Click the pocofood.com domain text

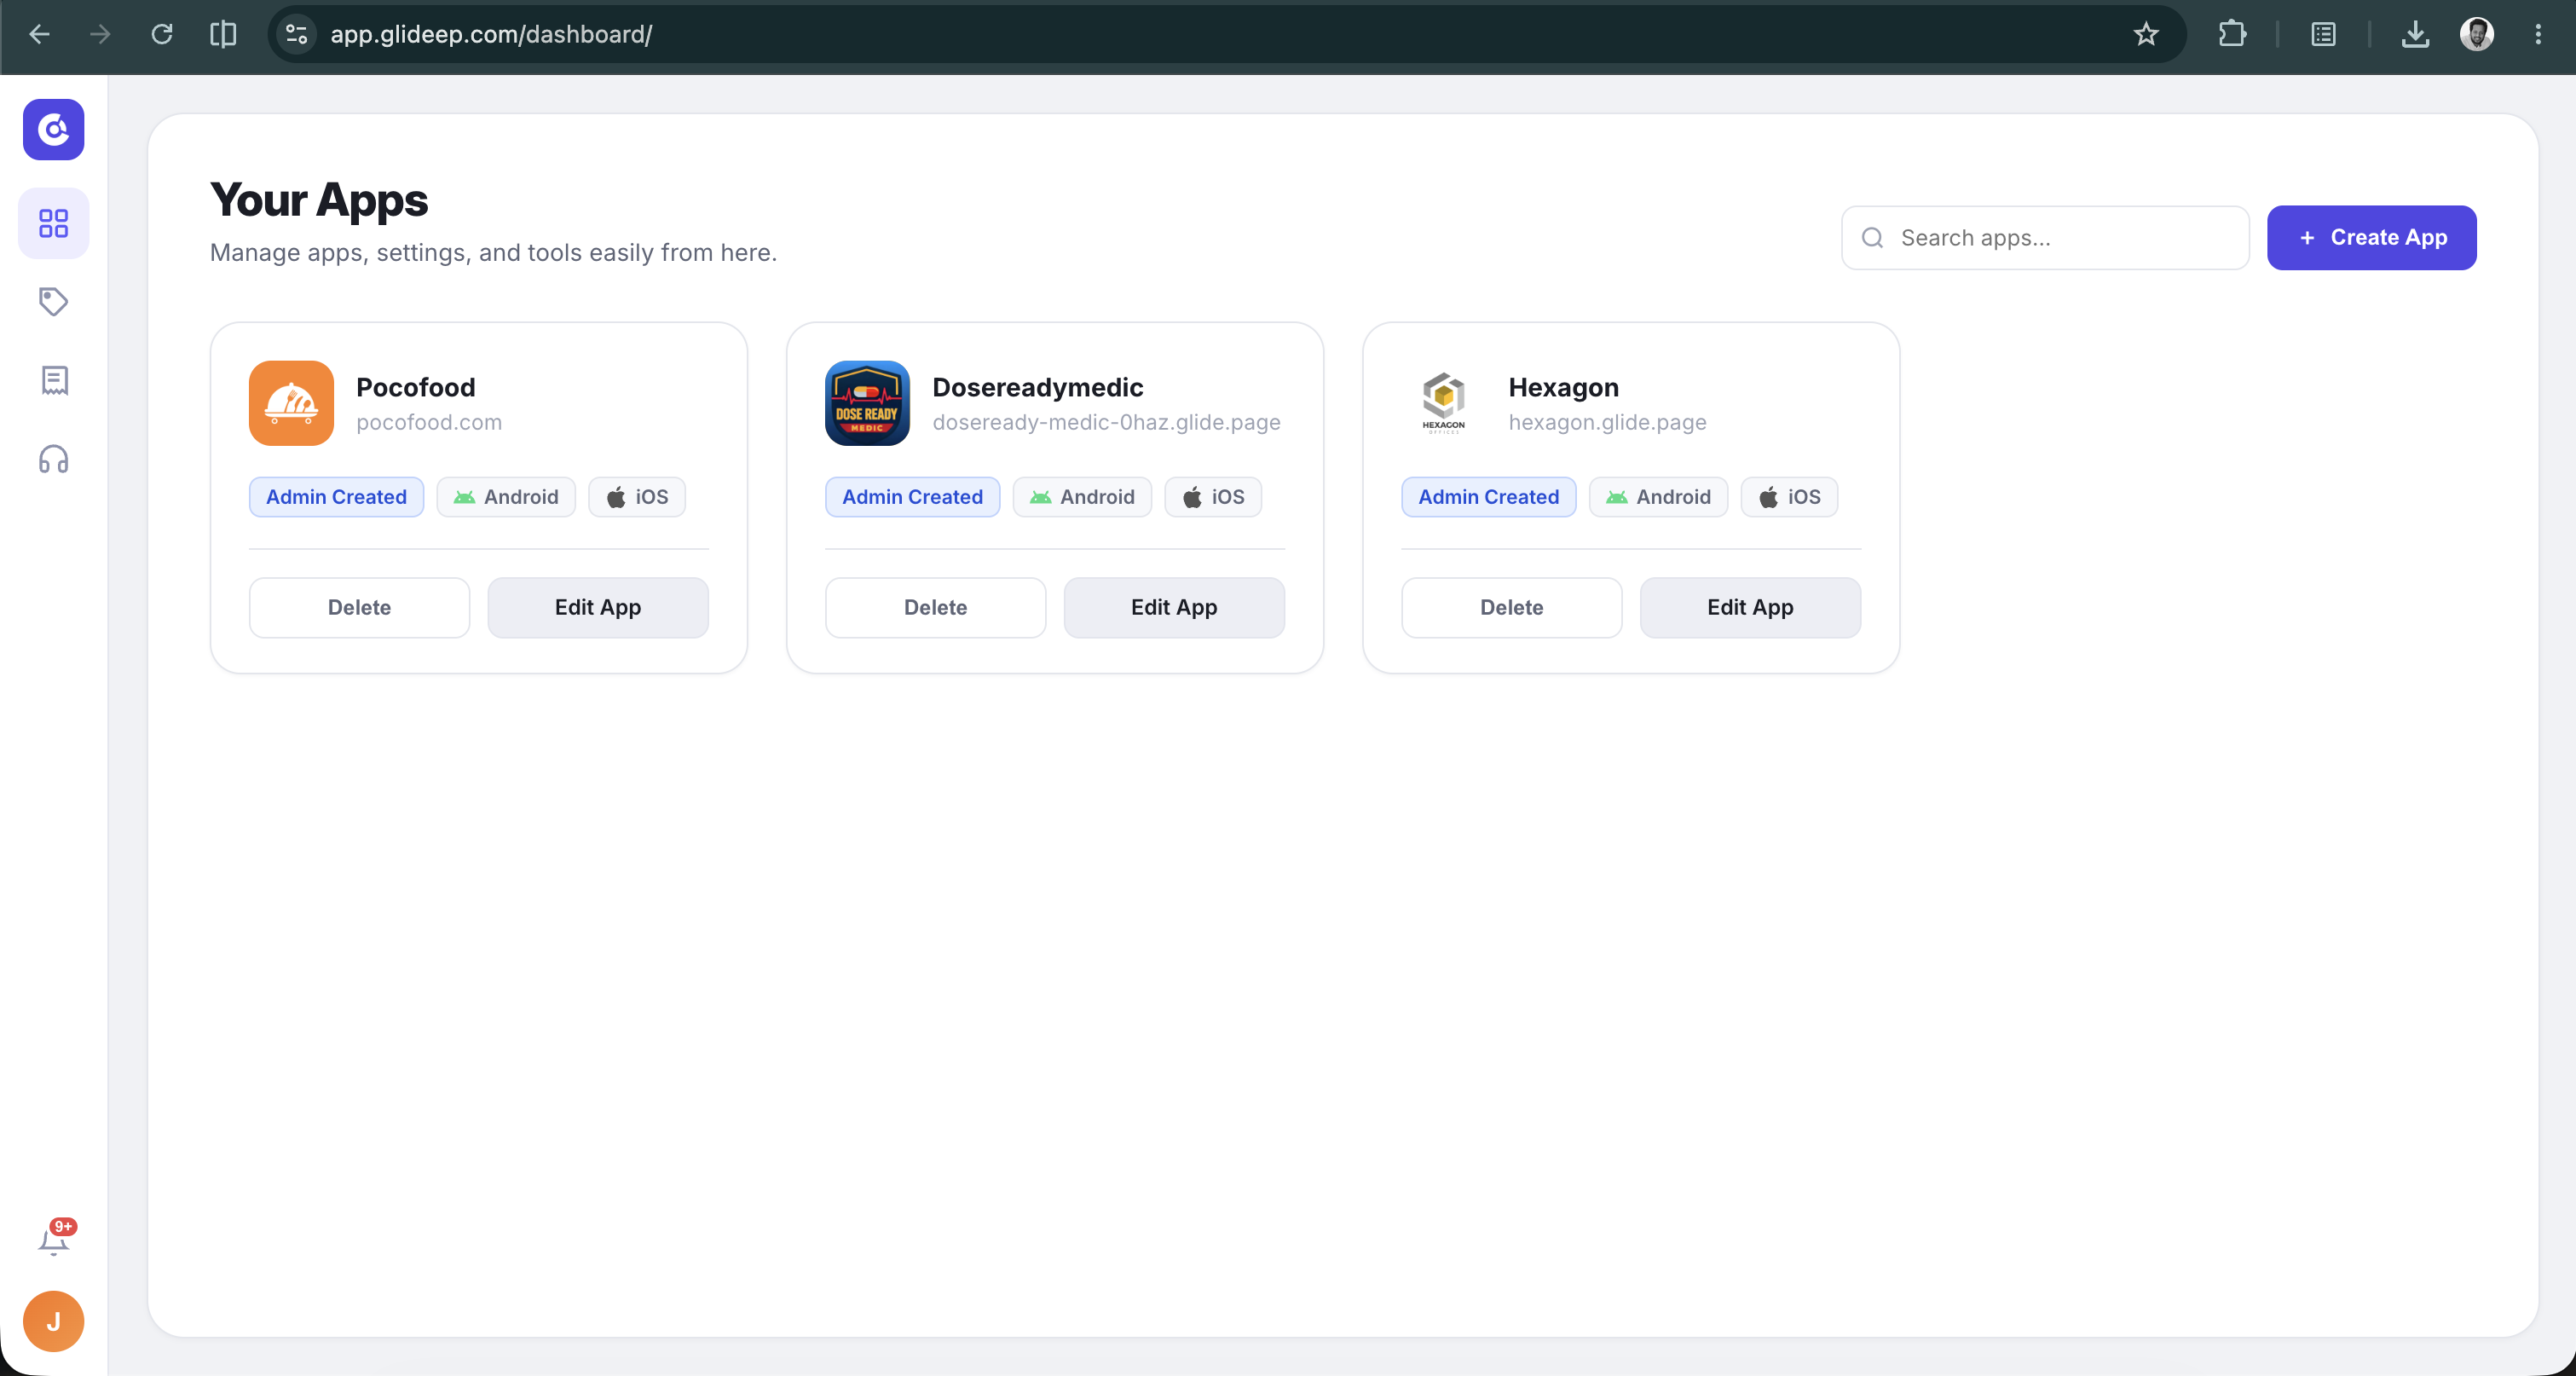point(429,422)
